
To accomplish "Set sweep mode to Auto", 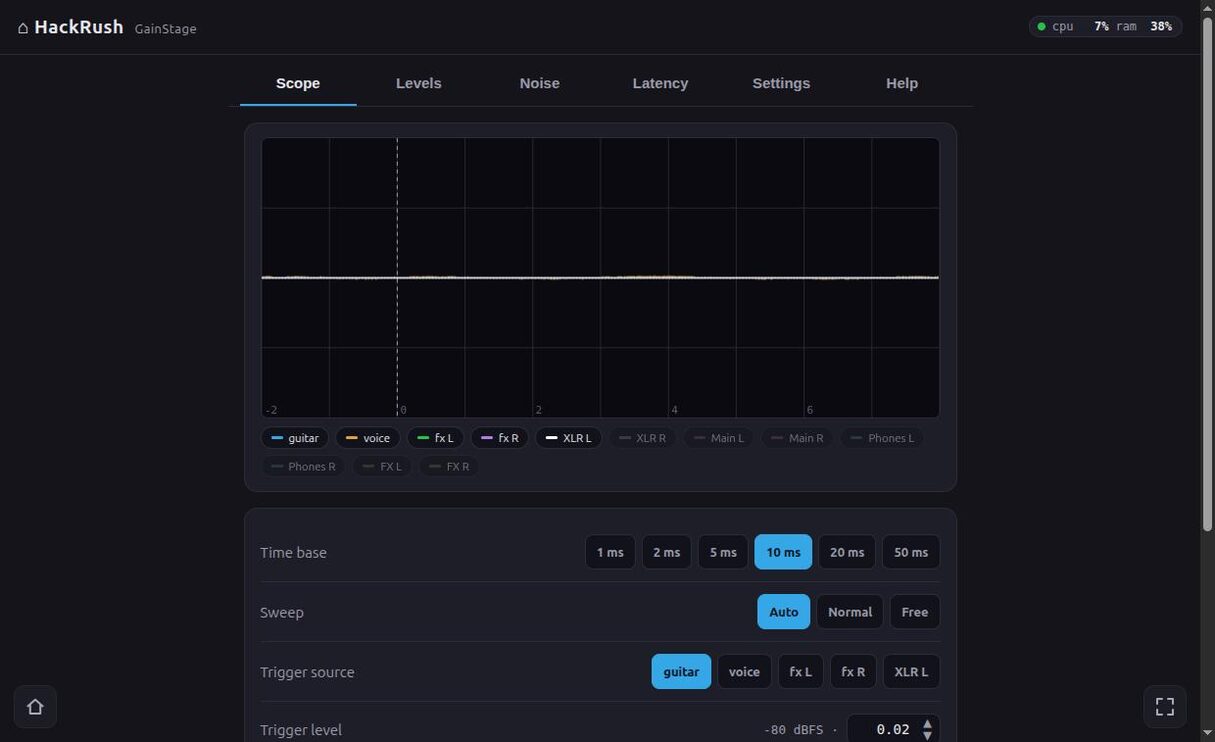I will (x=783, y=612).
